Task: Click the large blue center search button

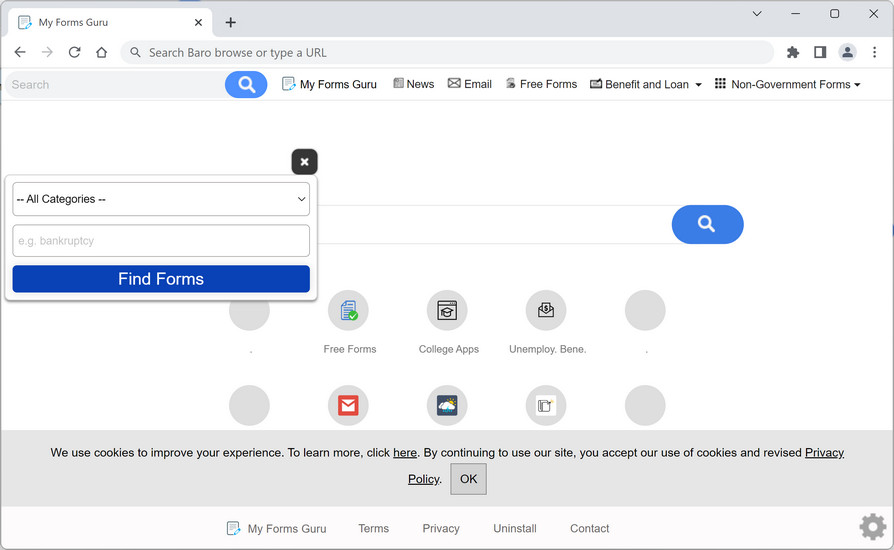Action: pos(707,224)
